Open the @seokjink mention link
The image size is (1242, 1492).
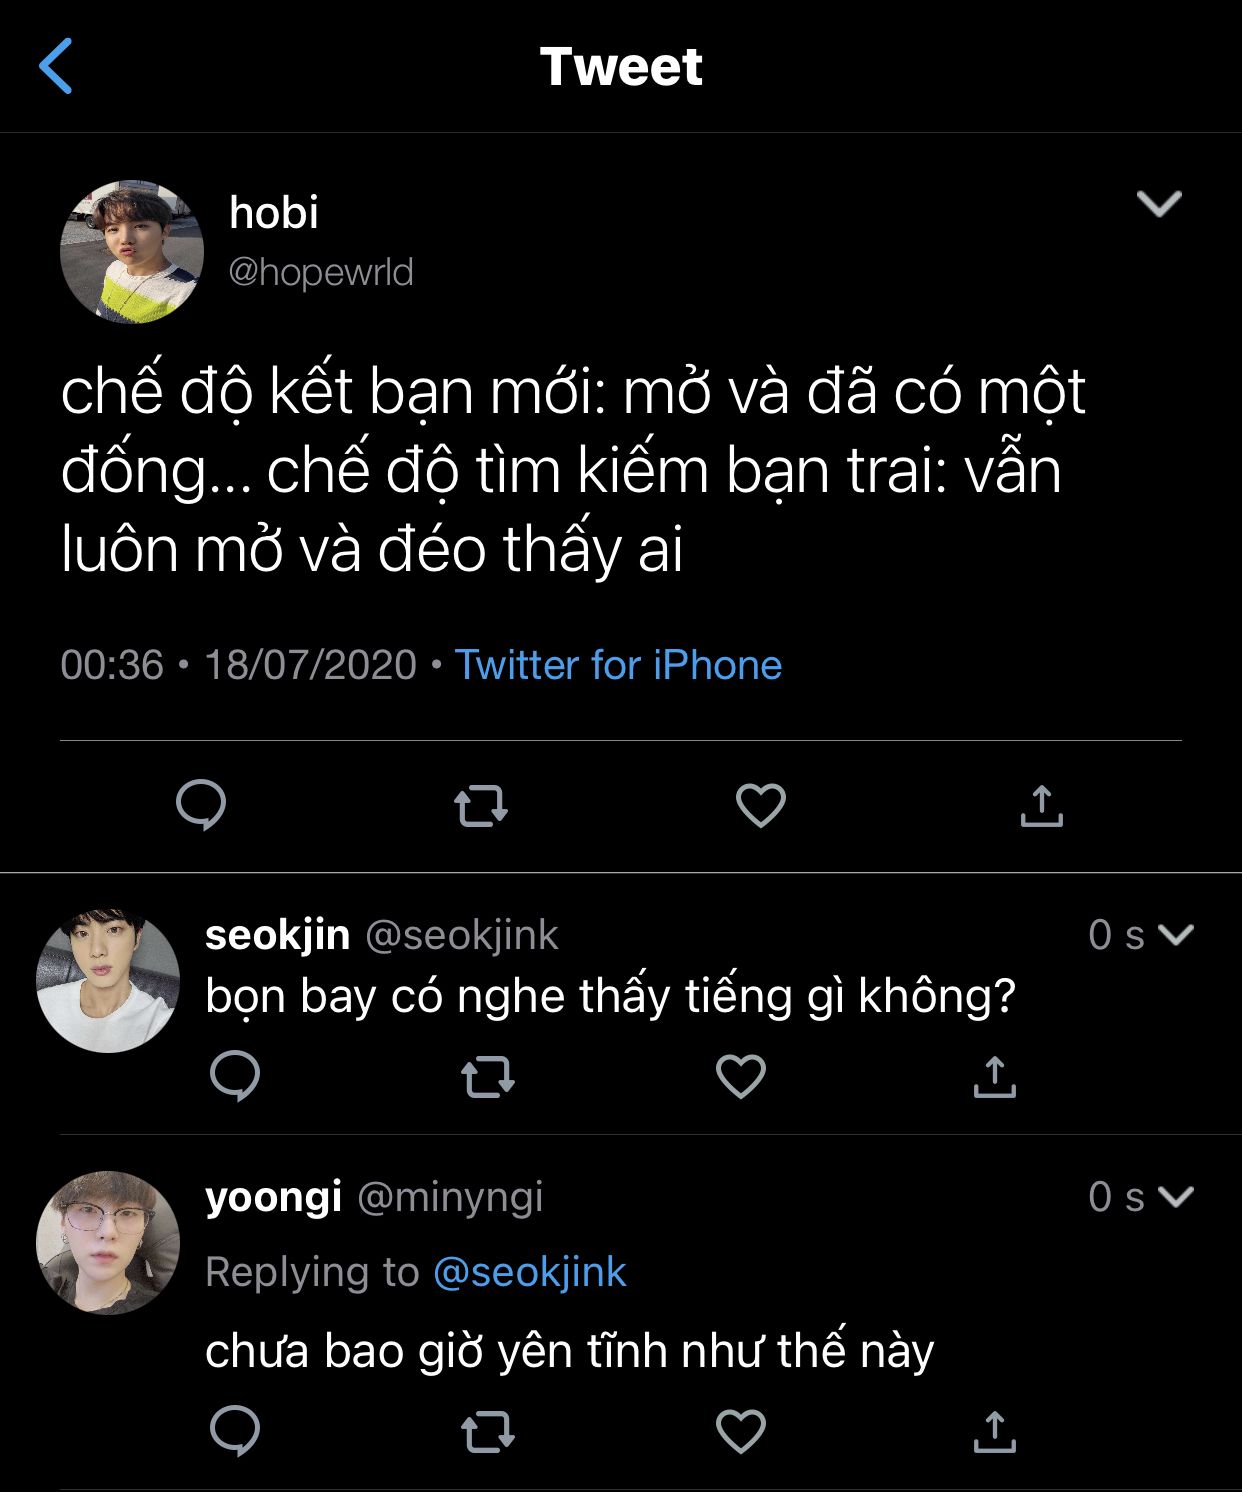(529, 1272)
